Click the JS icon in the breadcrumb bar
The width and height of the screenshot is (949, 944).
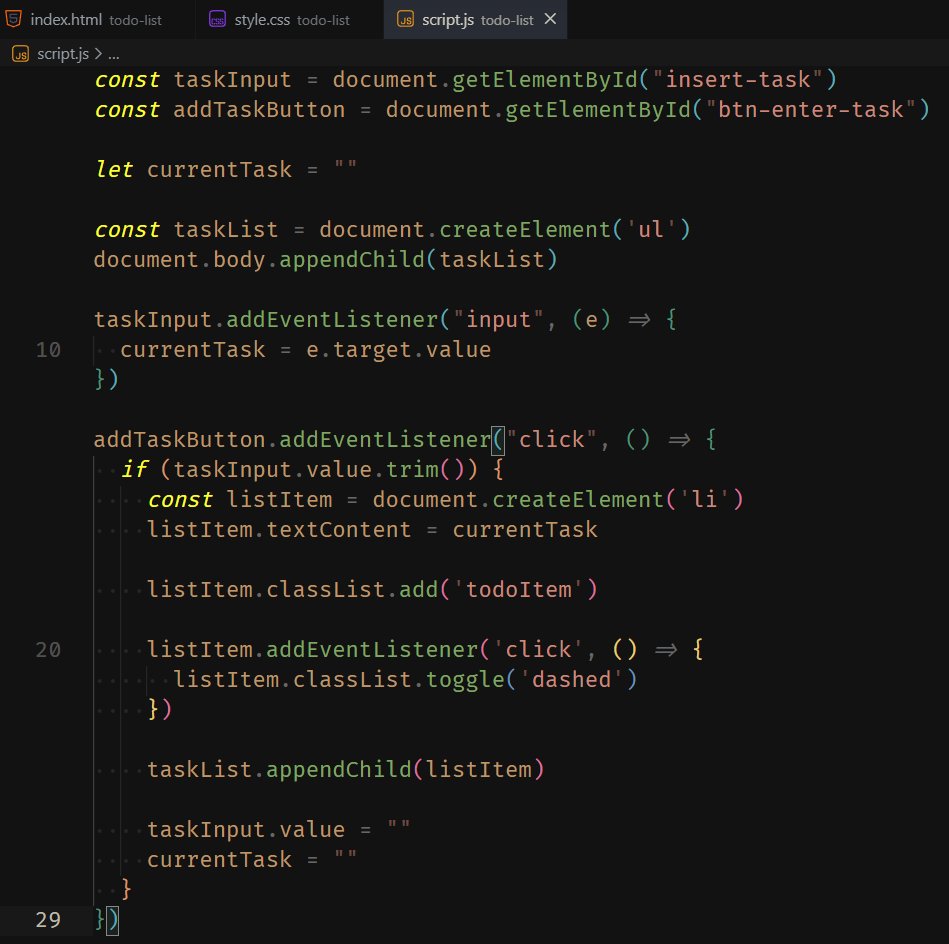[x=21, y=54]
